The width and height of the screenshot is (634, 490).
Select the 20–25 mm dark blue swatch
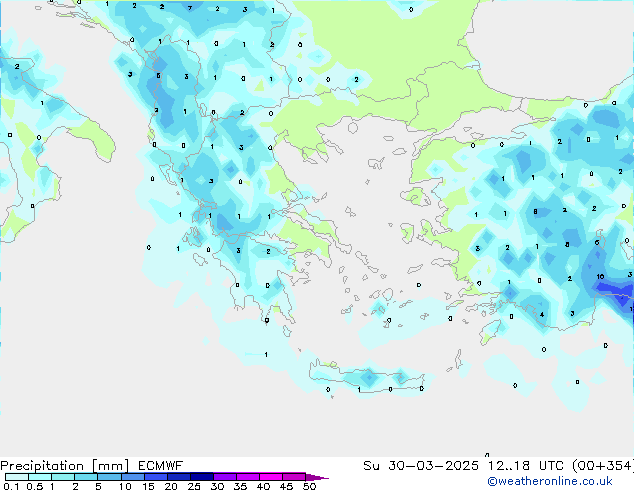(x=178, y=477)
